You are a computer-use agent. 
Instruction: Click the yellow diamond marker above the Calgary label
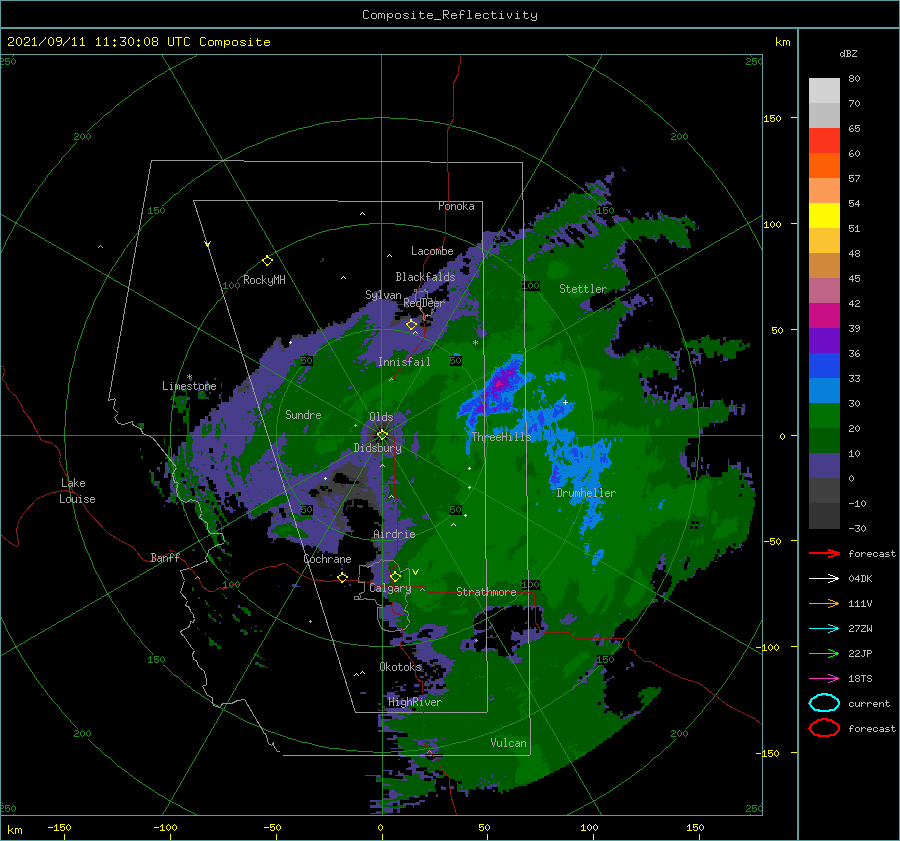(x=395, y=576)
